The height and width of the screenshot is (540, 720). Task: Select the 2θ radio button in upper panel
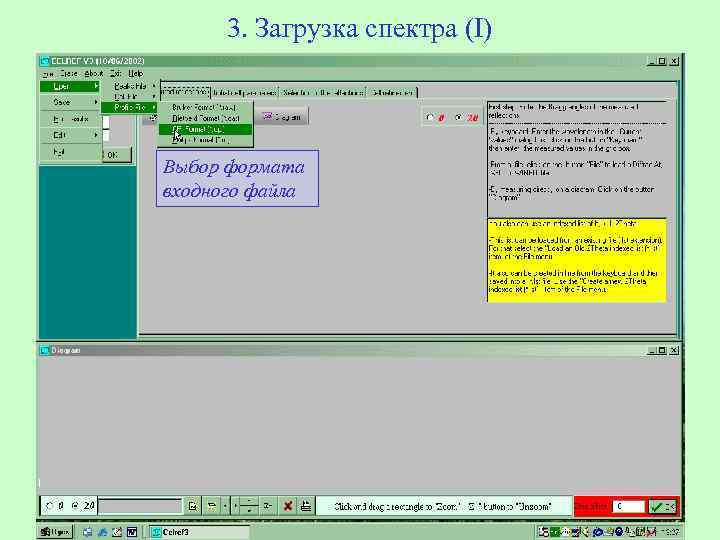(458, 118)
